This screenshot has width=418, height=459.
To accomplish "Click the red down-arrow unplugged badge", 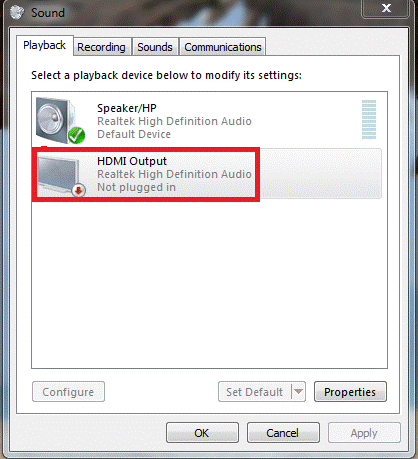I will click(79, 190).
